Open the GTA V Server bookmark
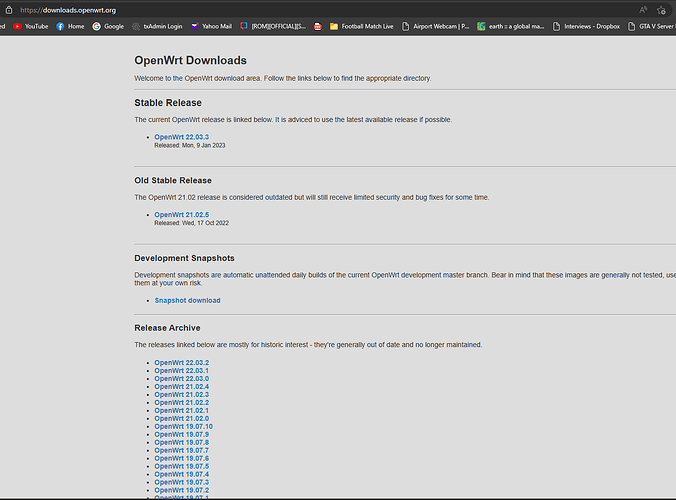 coord(651,26)
